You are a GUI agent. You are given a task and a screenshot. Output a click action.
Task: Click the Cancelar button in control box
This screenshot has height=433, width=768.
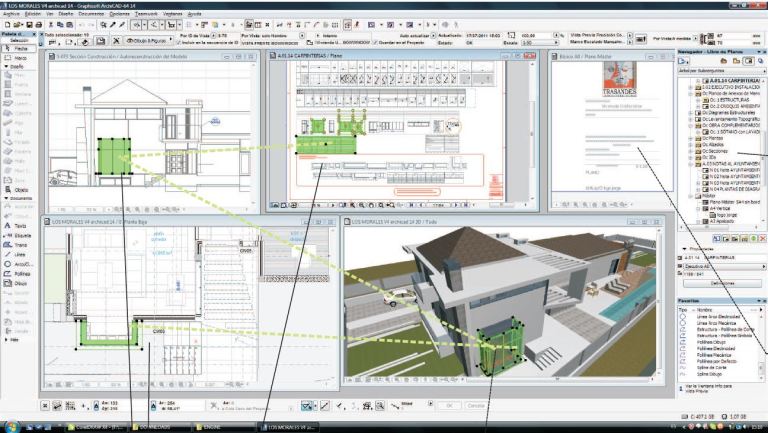476,406
